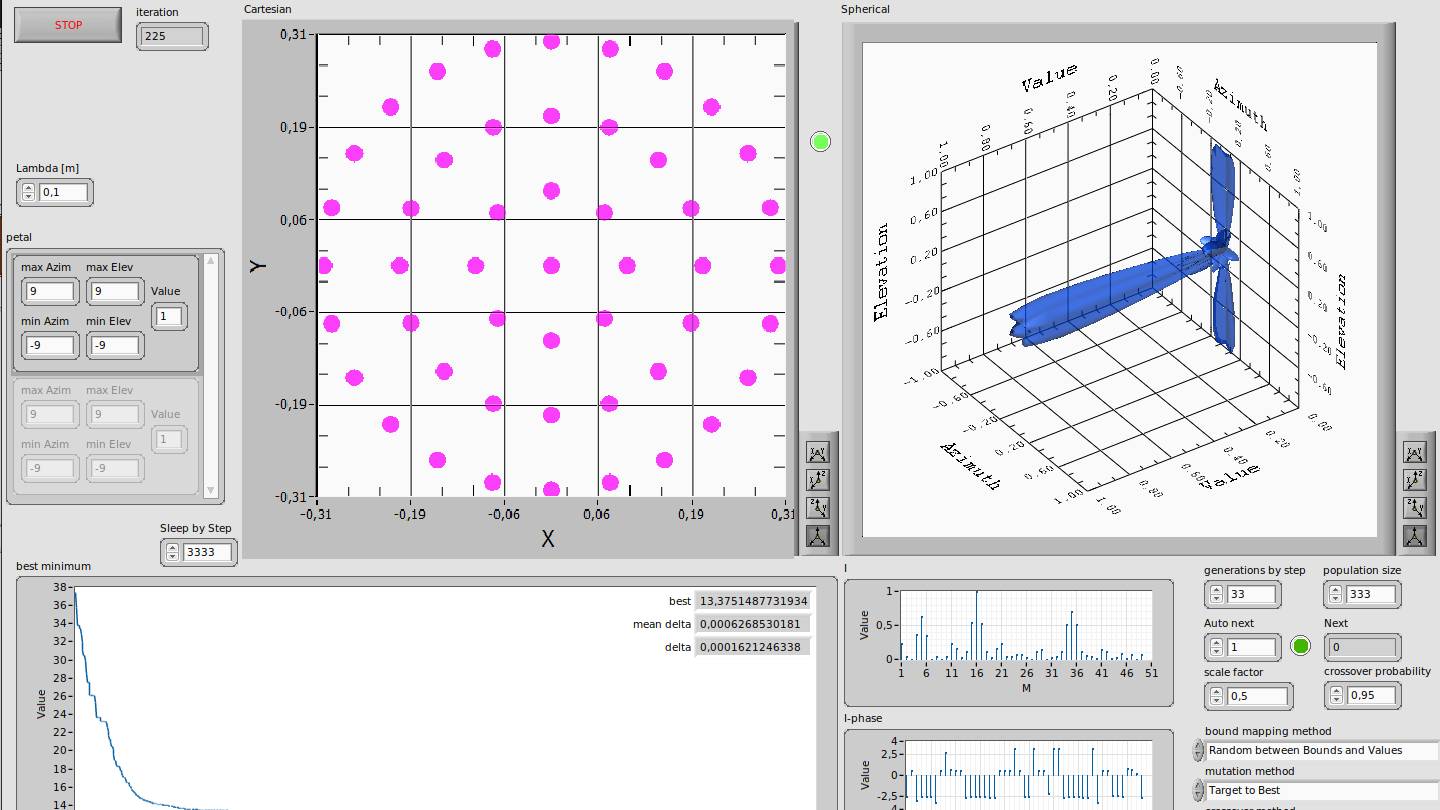The width and height of the screenshot is (1440, 810).
Task: Click the crossover probability stepper
Action: (1335, 695)
